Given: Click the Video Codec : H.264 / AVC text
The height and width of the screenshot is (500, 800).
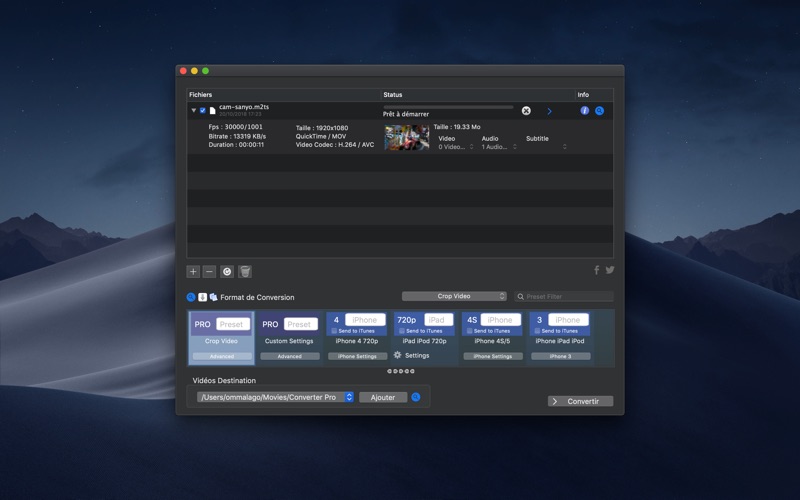Looking at the screenshot, I should coord(335,145).
